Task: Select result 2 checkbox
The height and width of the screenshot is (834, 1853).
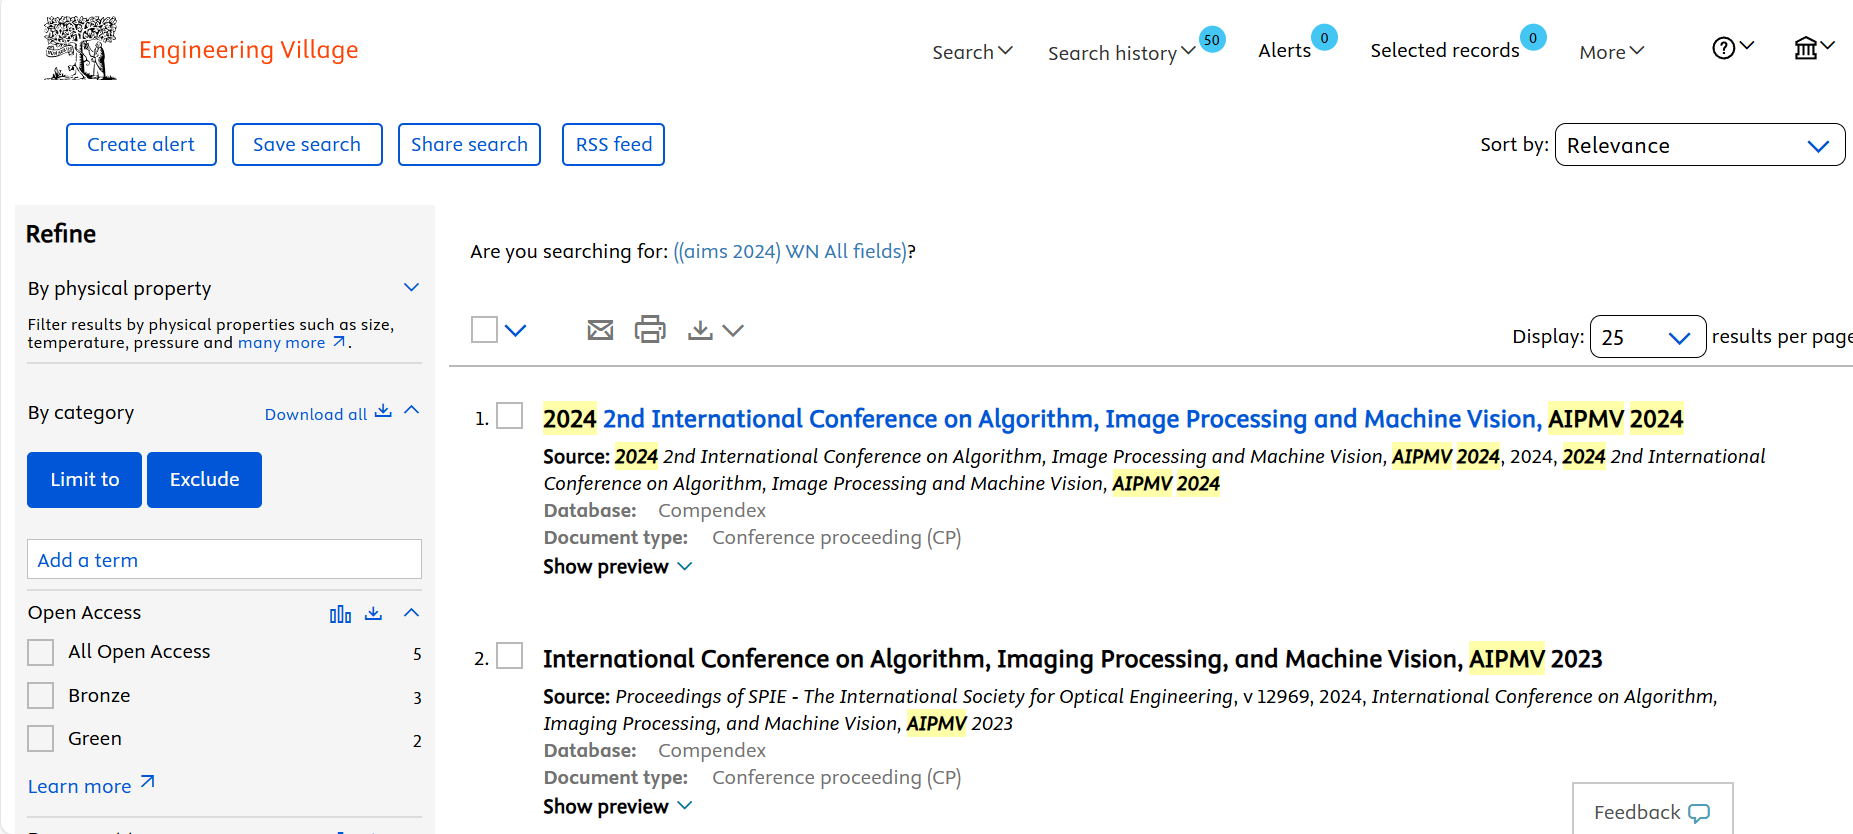Action: pos(510,655)
